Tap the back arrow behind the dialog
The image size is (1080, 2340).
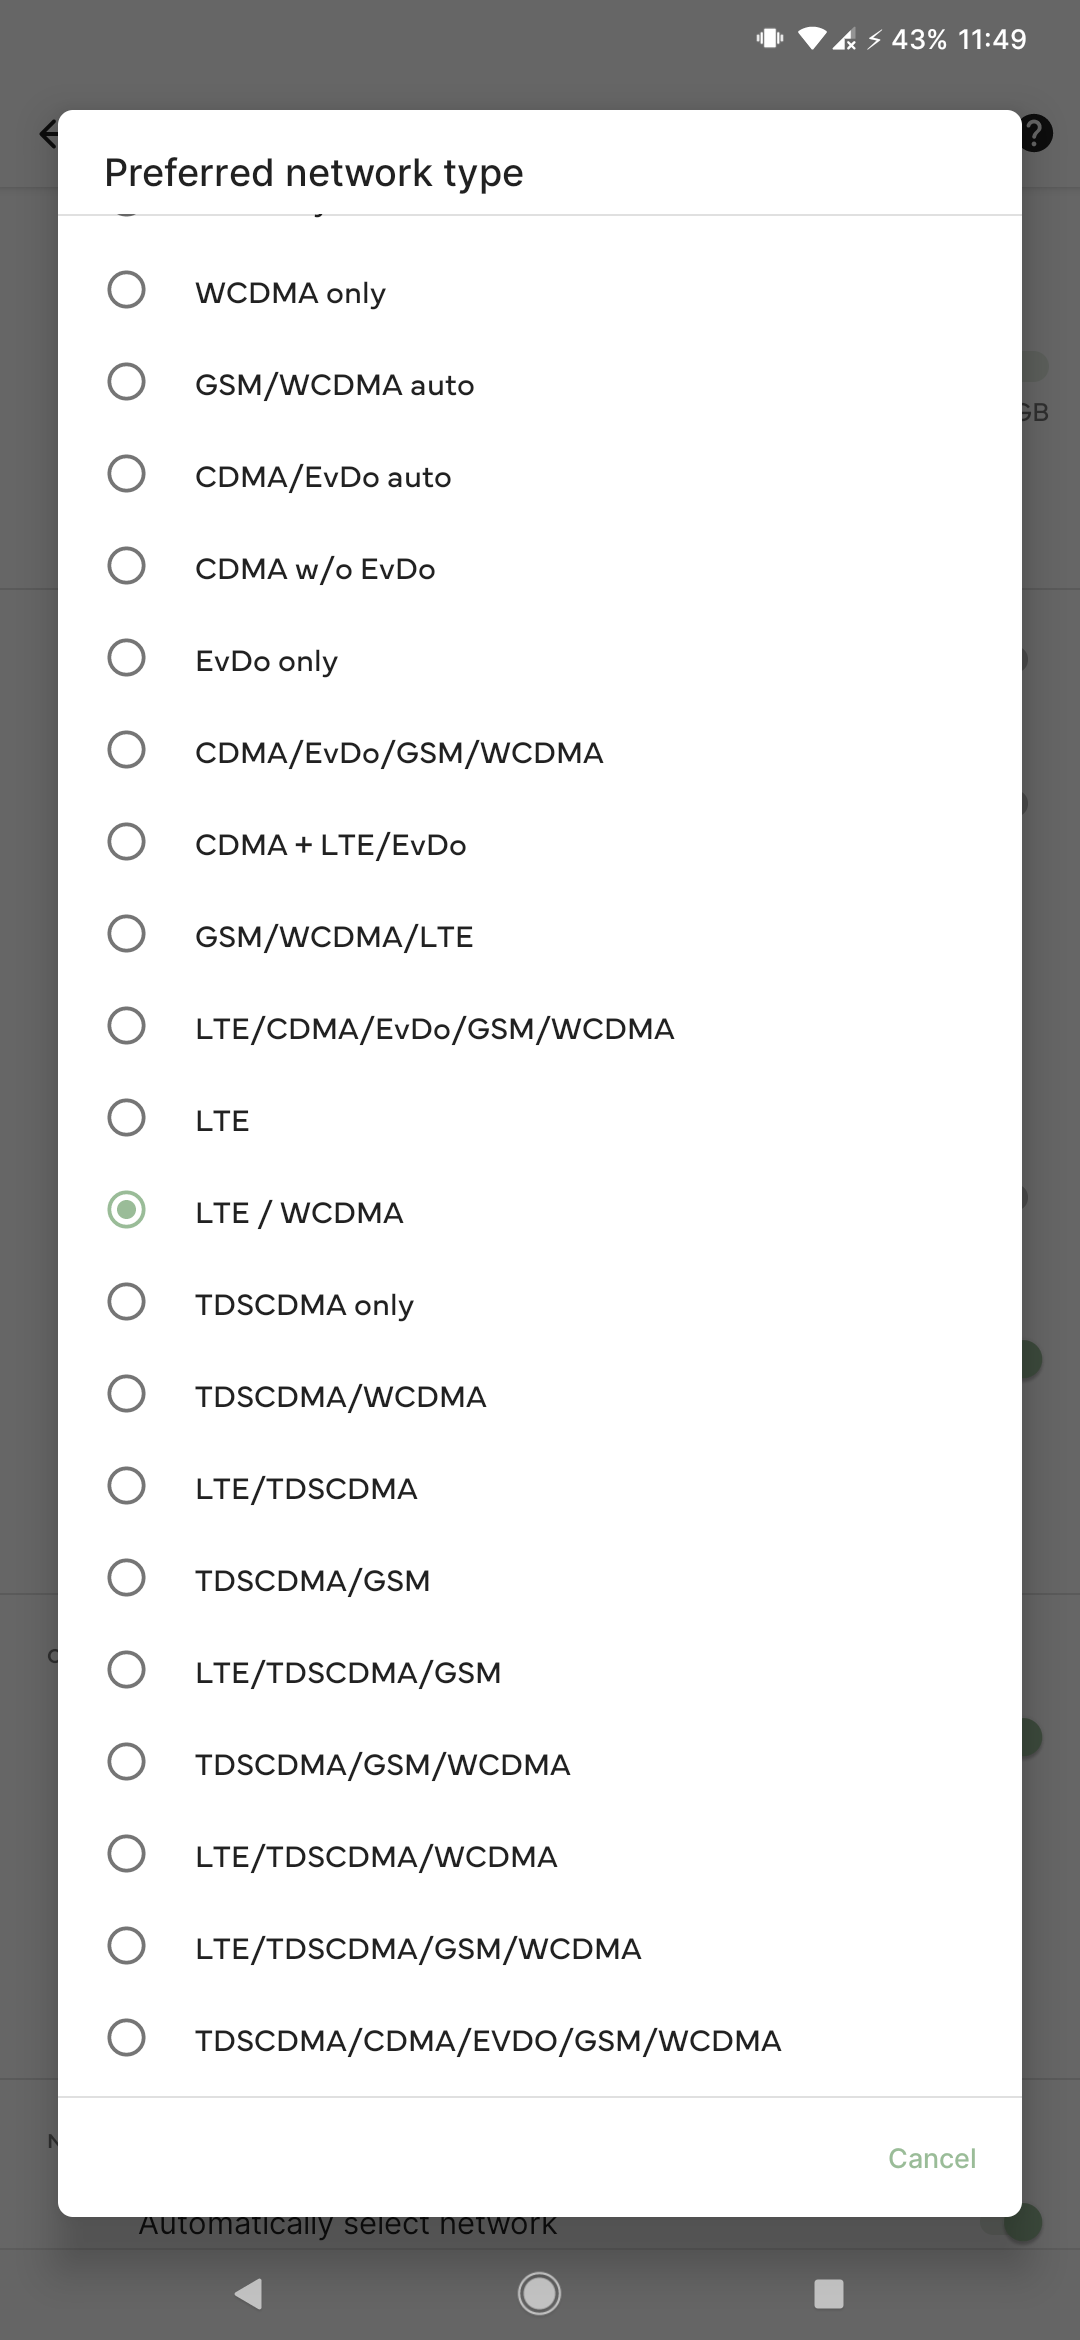click(47, 133)
